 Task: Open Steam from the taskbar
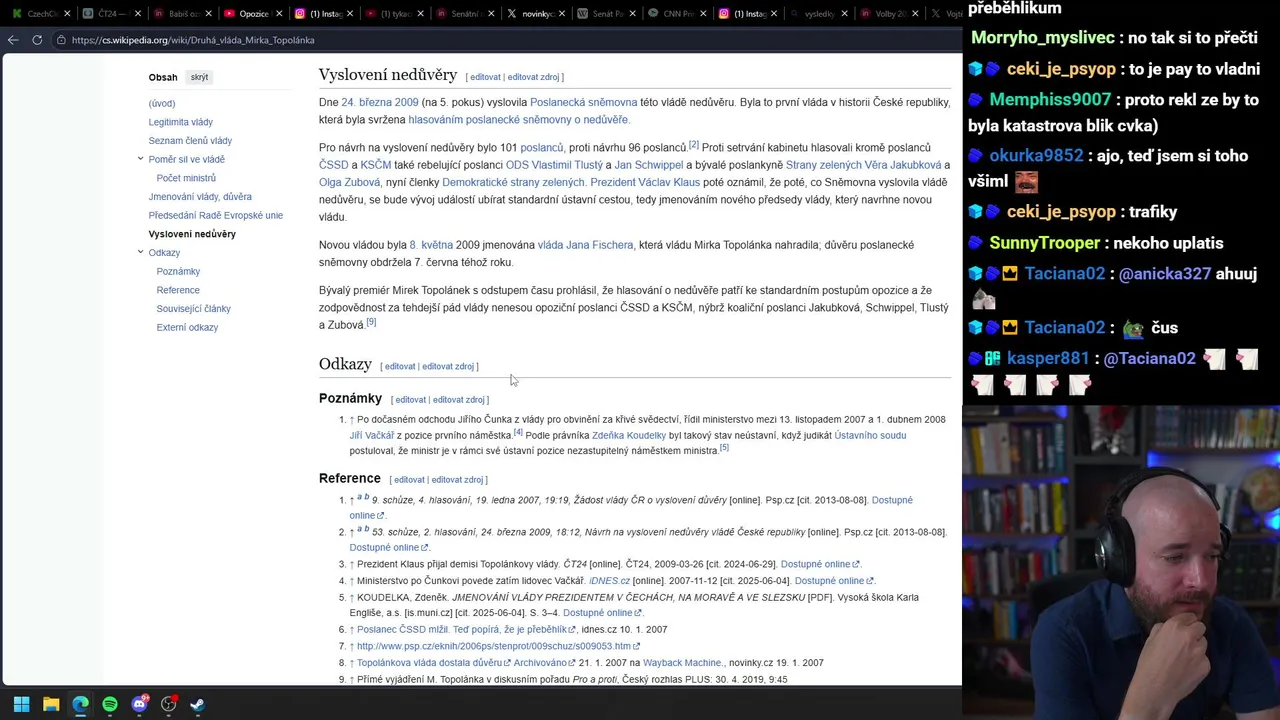197,704
